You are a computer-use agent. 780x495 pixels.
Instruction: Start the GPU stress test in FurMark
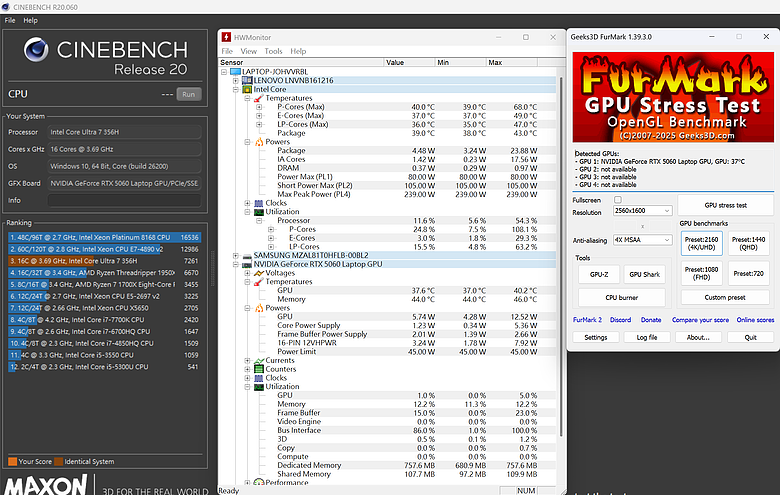click(726, 205)
